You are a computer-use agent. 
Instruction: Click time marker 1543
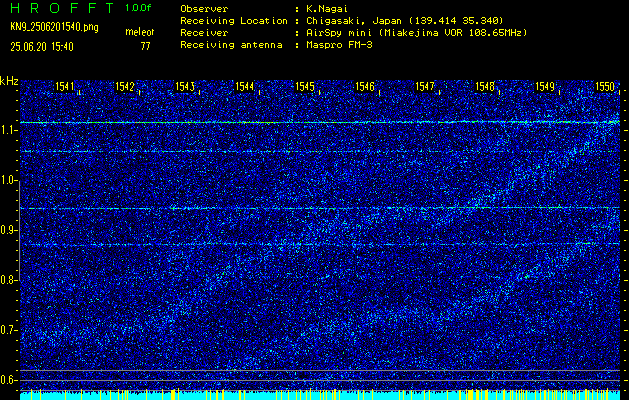click(x=185, y=86)
